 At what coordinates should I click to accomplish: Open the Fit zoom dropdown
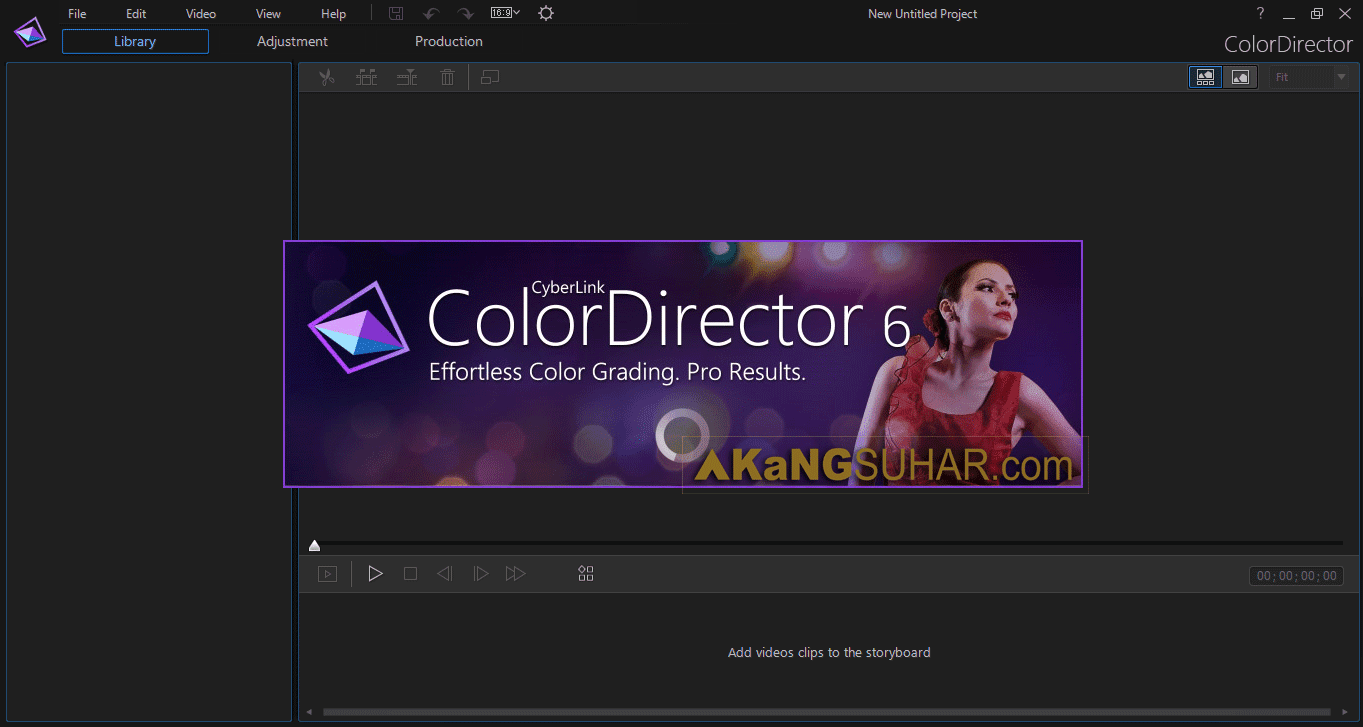click(x=1309, y=77)
